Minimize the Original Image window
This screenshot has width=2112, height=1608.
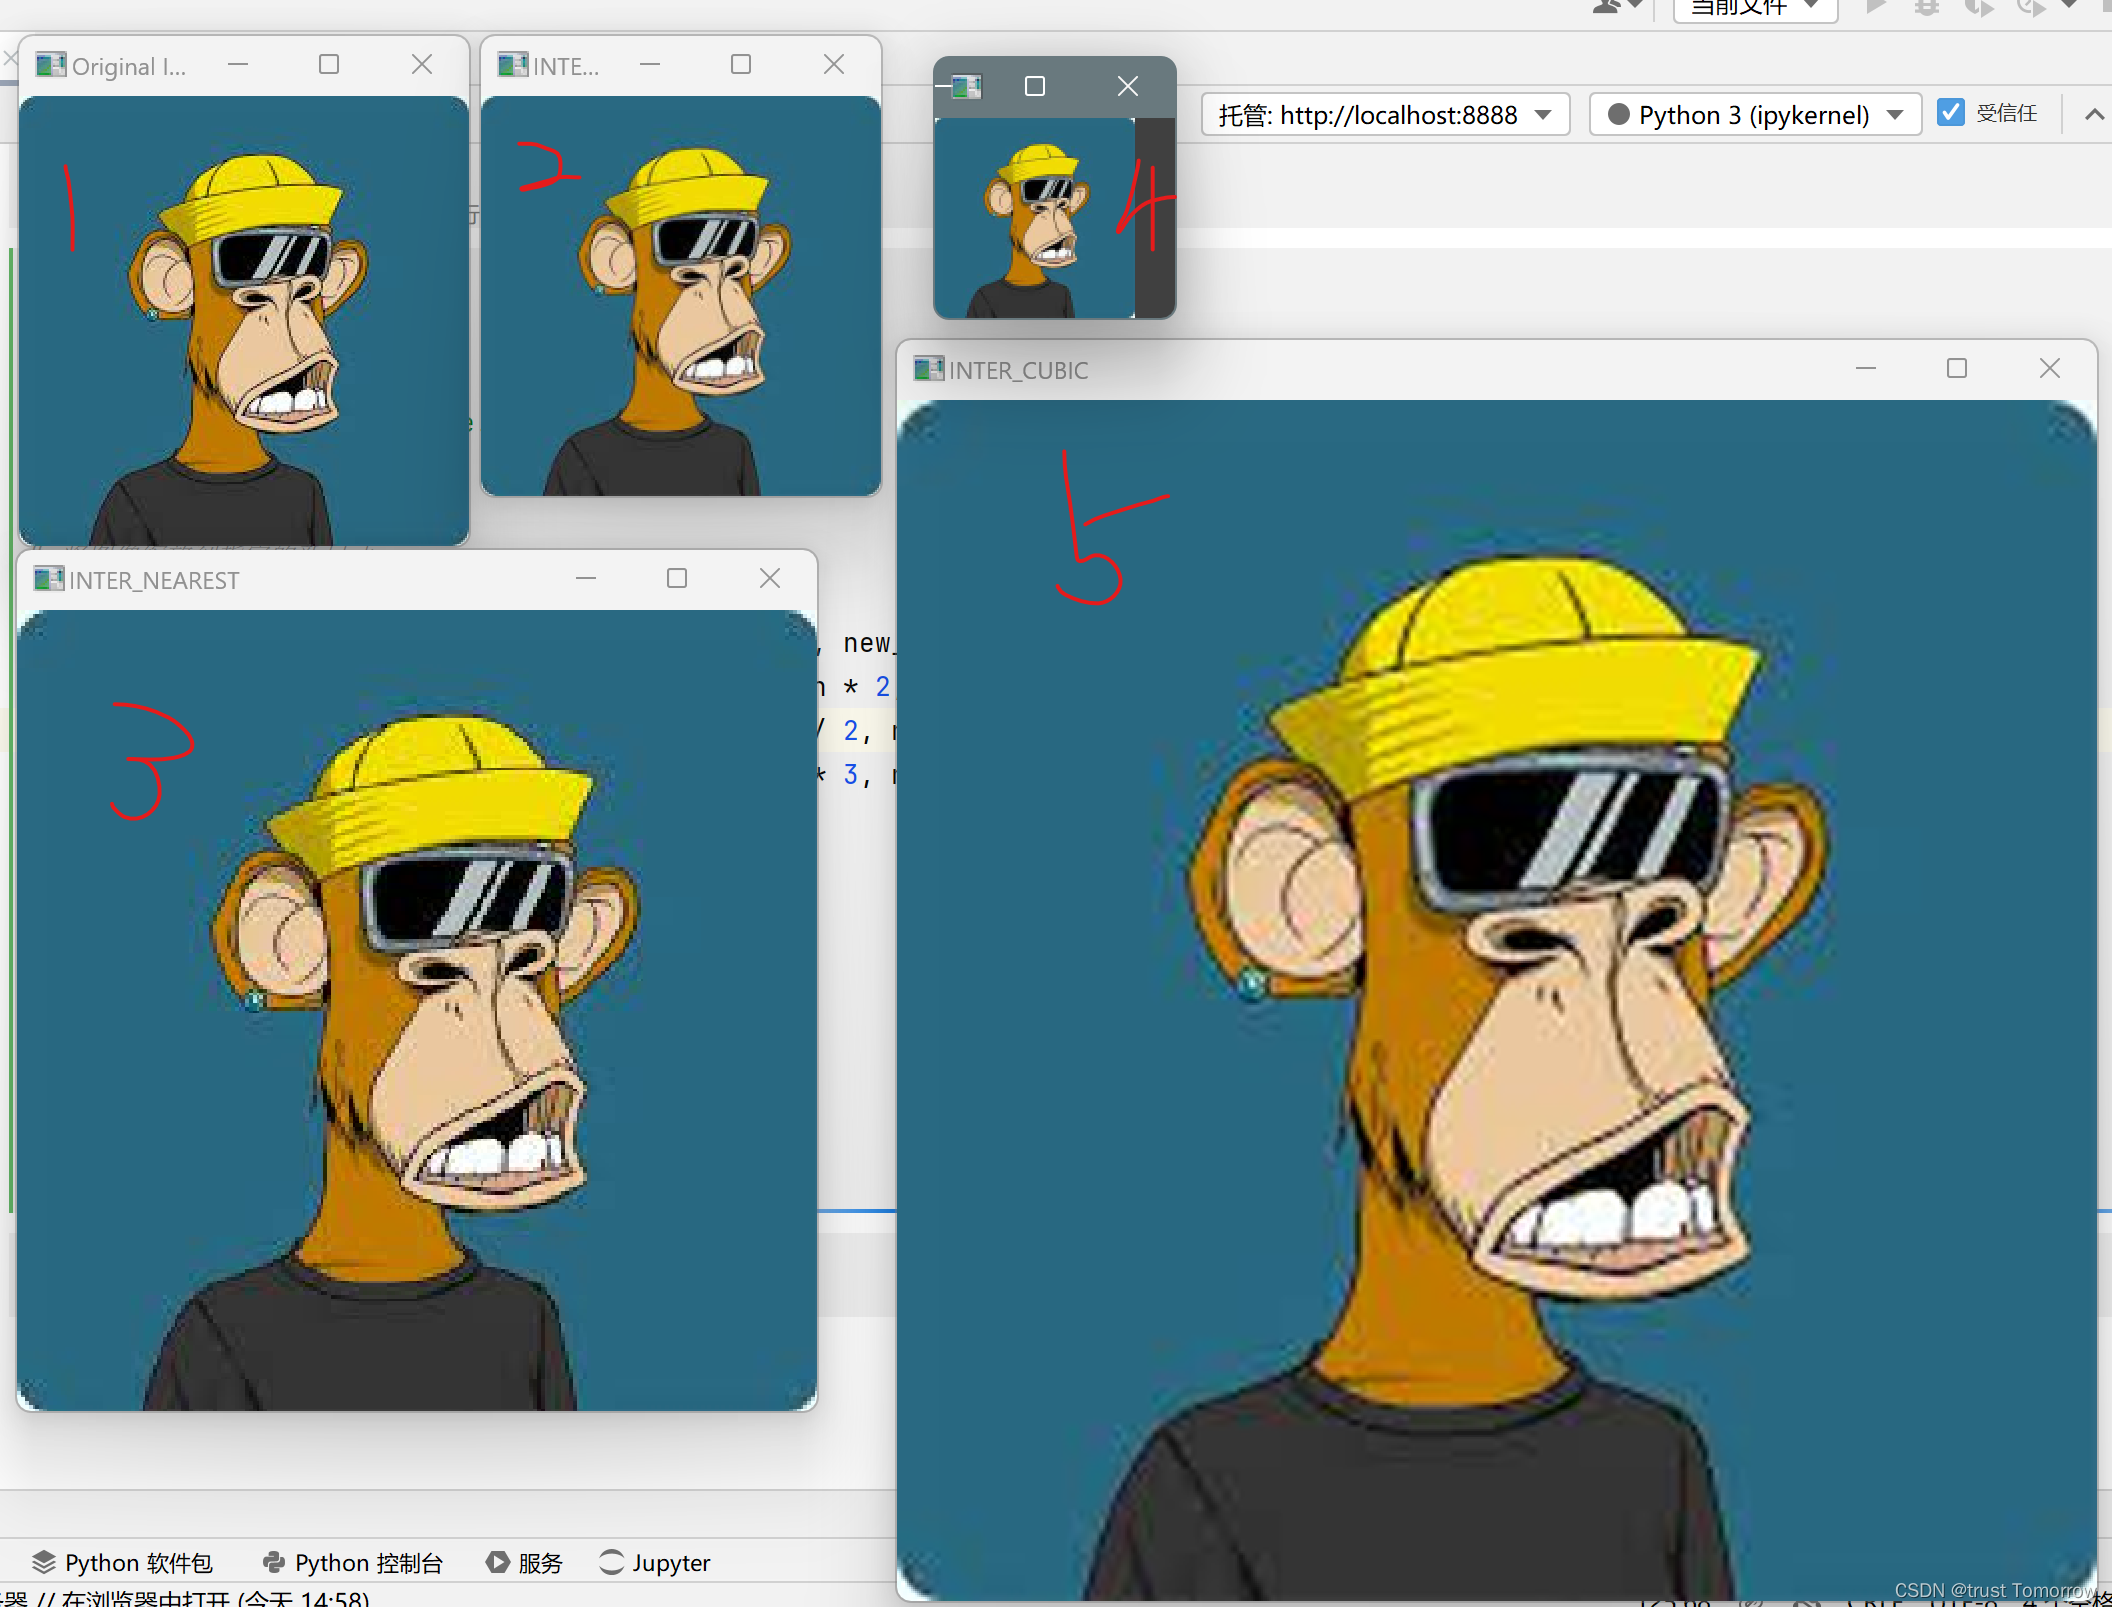(x=237, y=64)
